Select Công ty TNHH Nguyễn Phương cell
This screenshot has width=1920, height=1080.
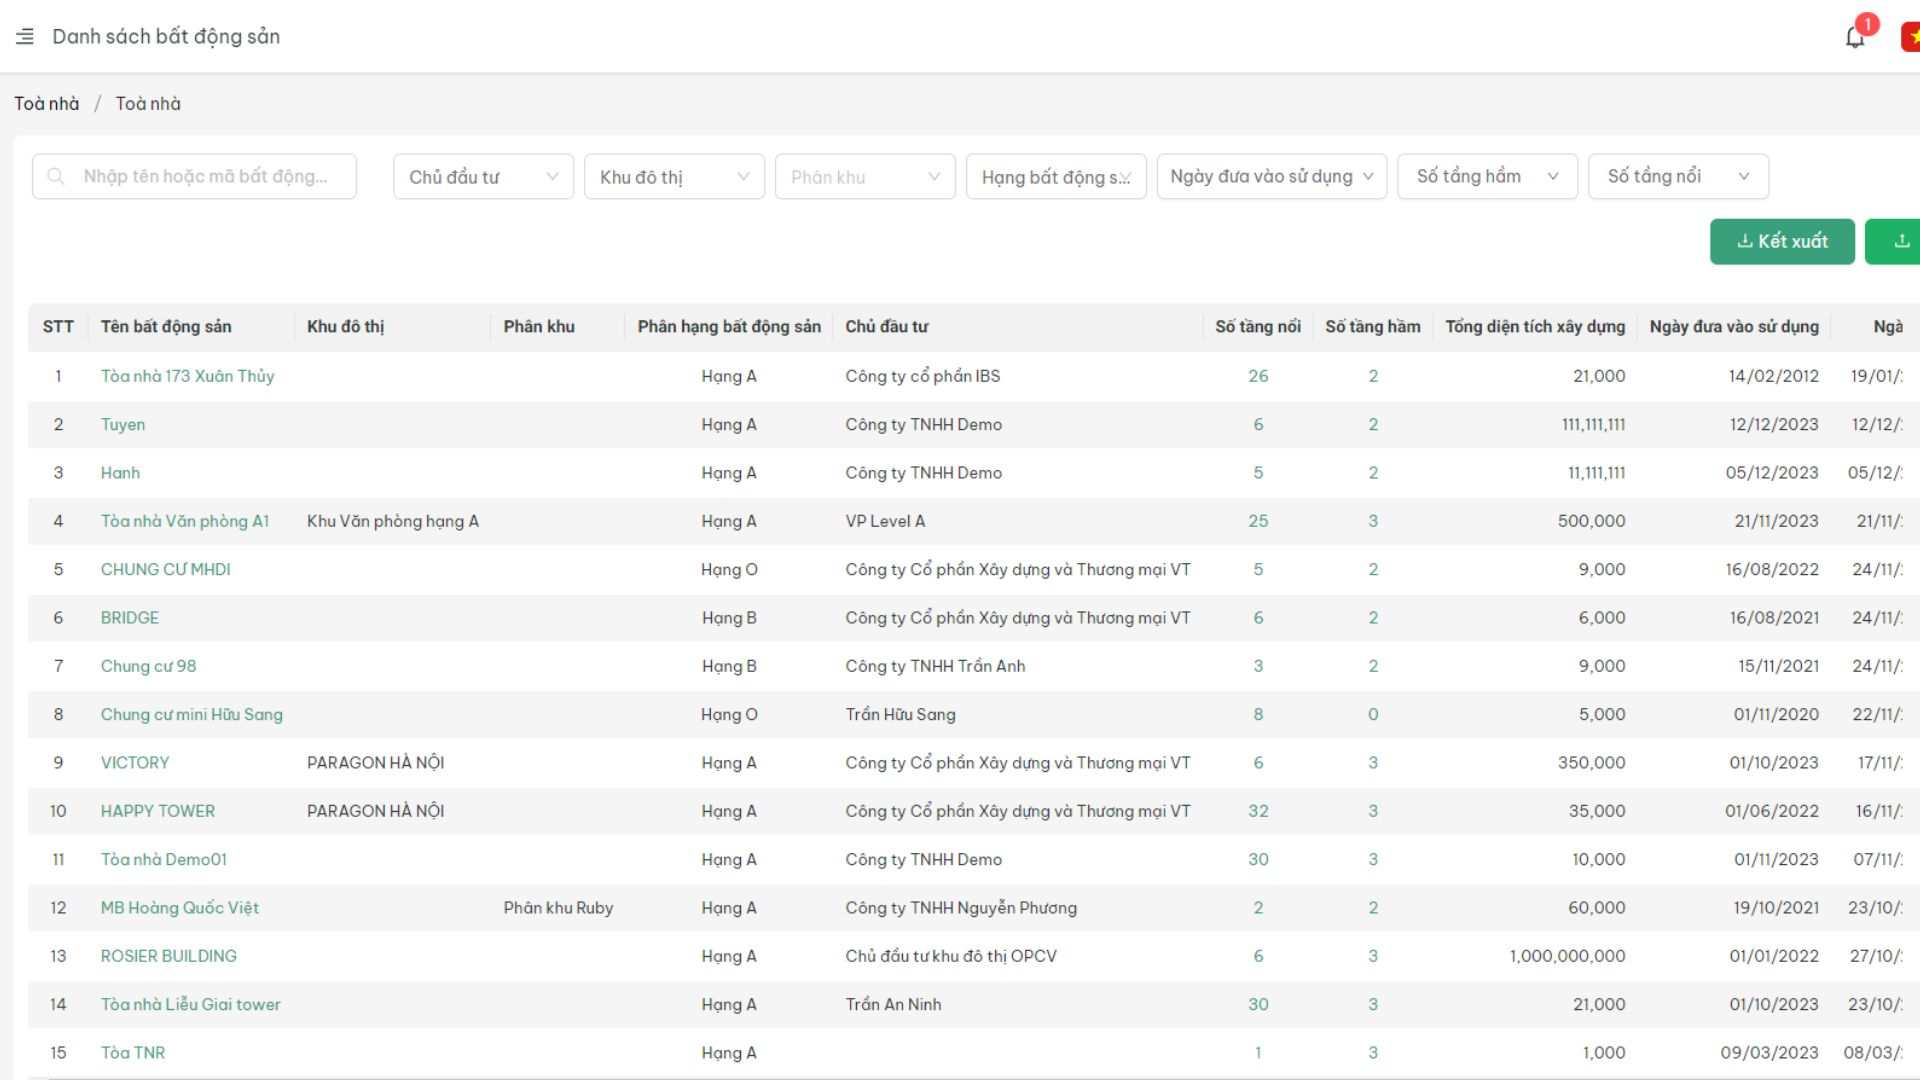pos(961,908)
